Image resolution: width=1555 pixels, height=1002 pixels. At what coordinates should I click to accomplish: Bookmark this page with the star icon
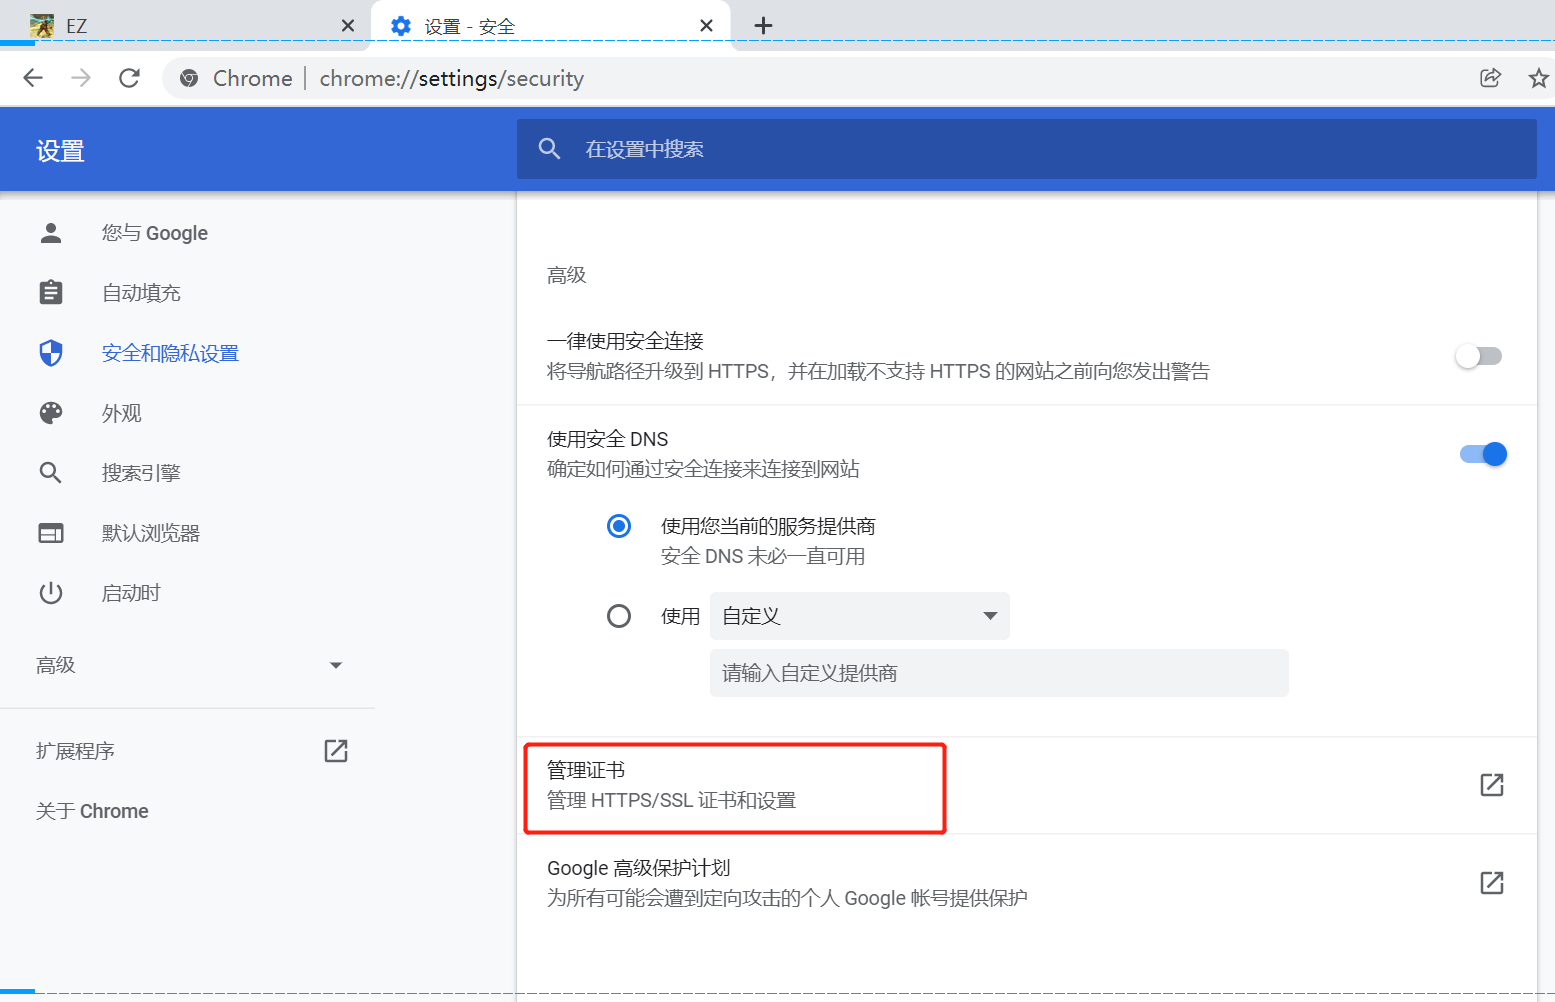(x=1538, y=78)
